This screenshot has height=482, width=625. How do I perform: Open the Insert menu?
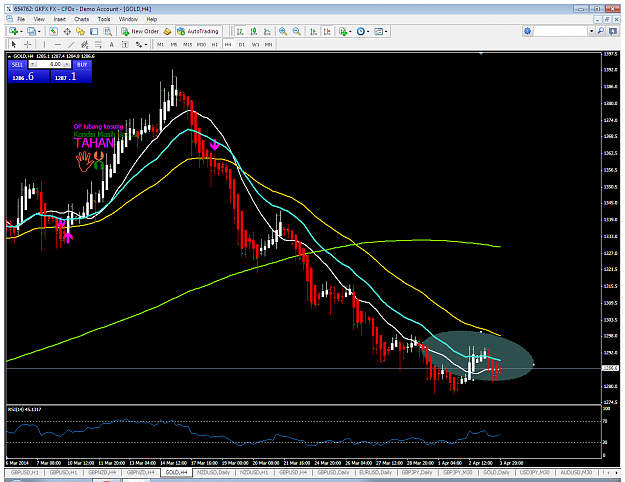click(x=59, y=19)
